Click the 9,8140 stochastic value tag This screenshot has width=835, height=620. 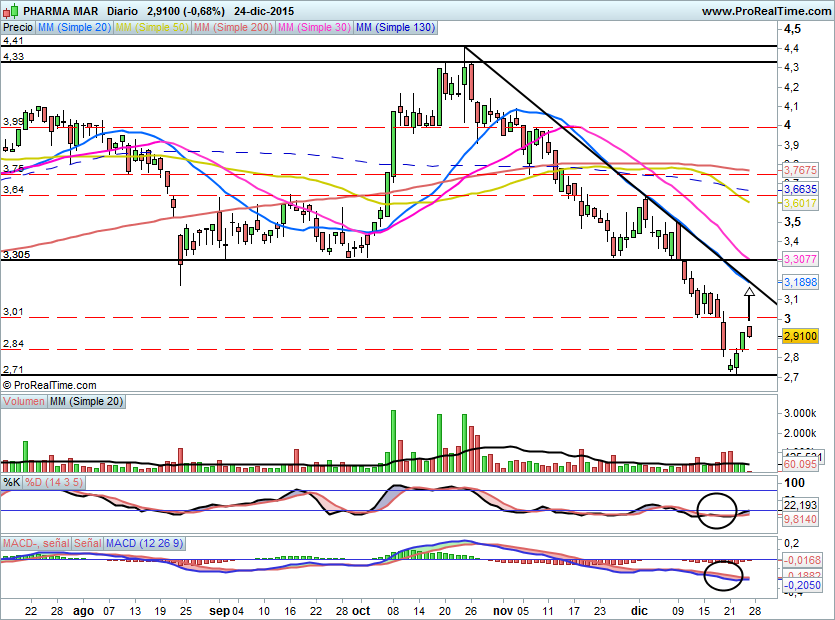[x=800, y=519]
